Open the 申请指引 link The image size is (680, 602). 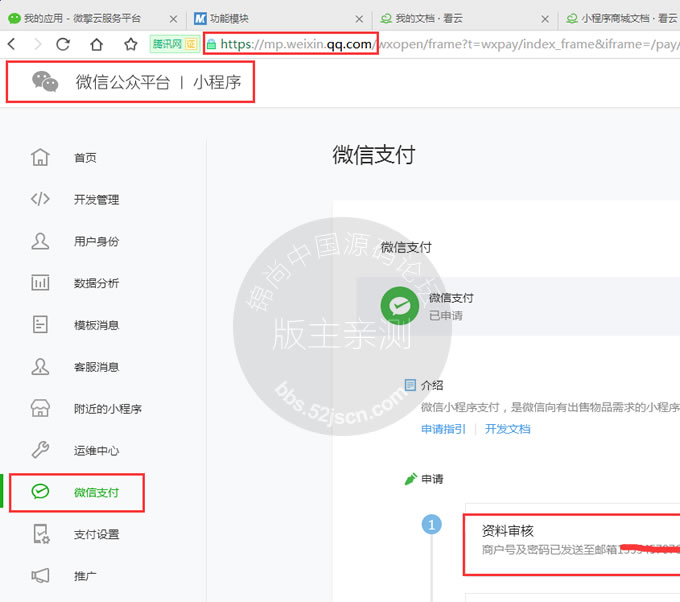443,429
